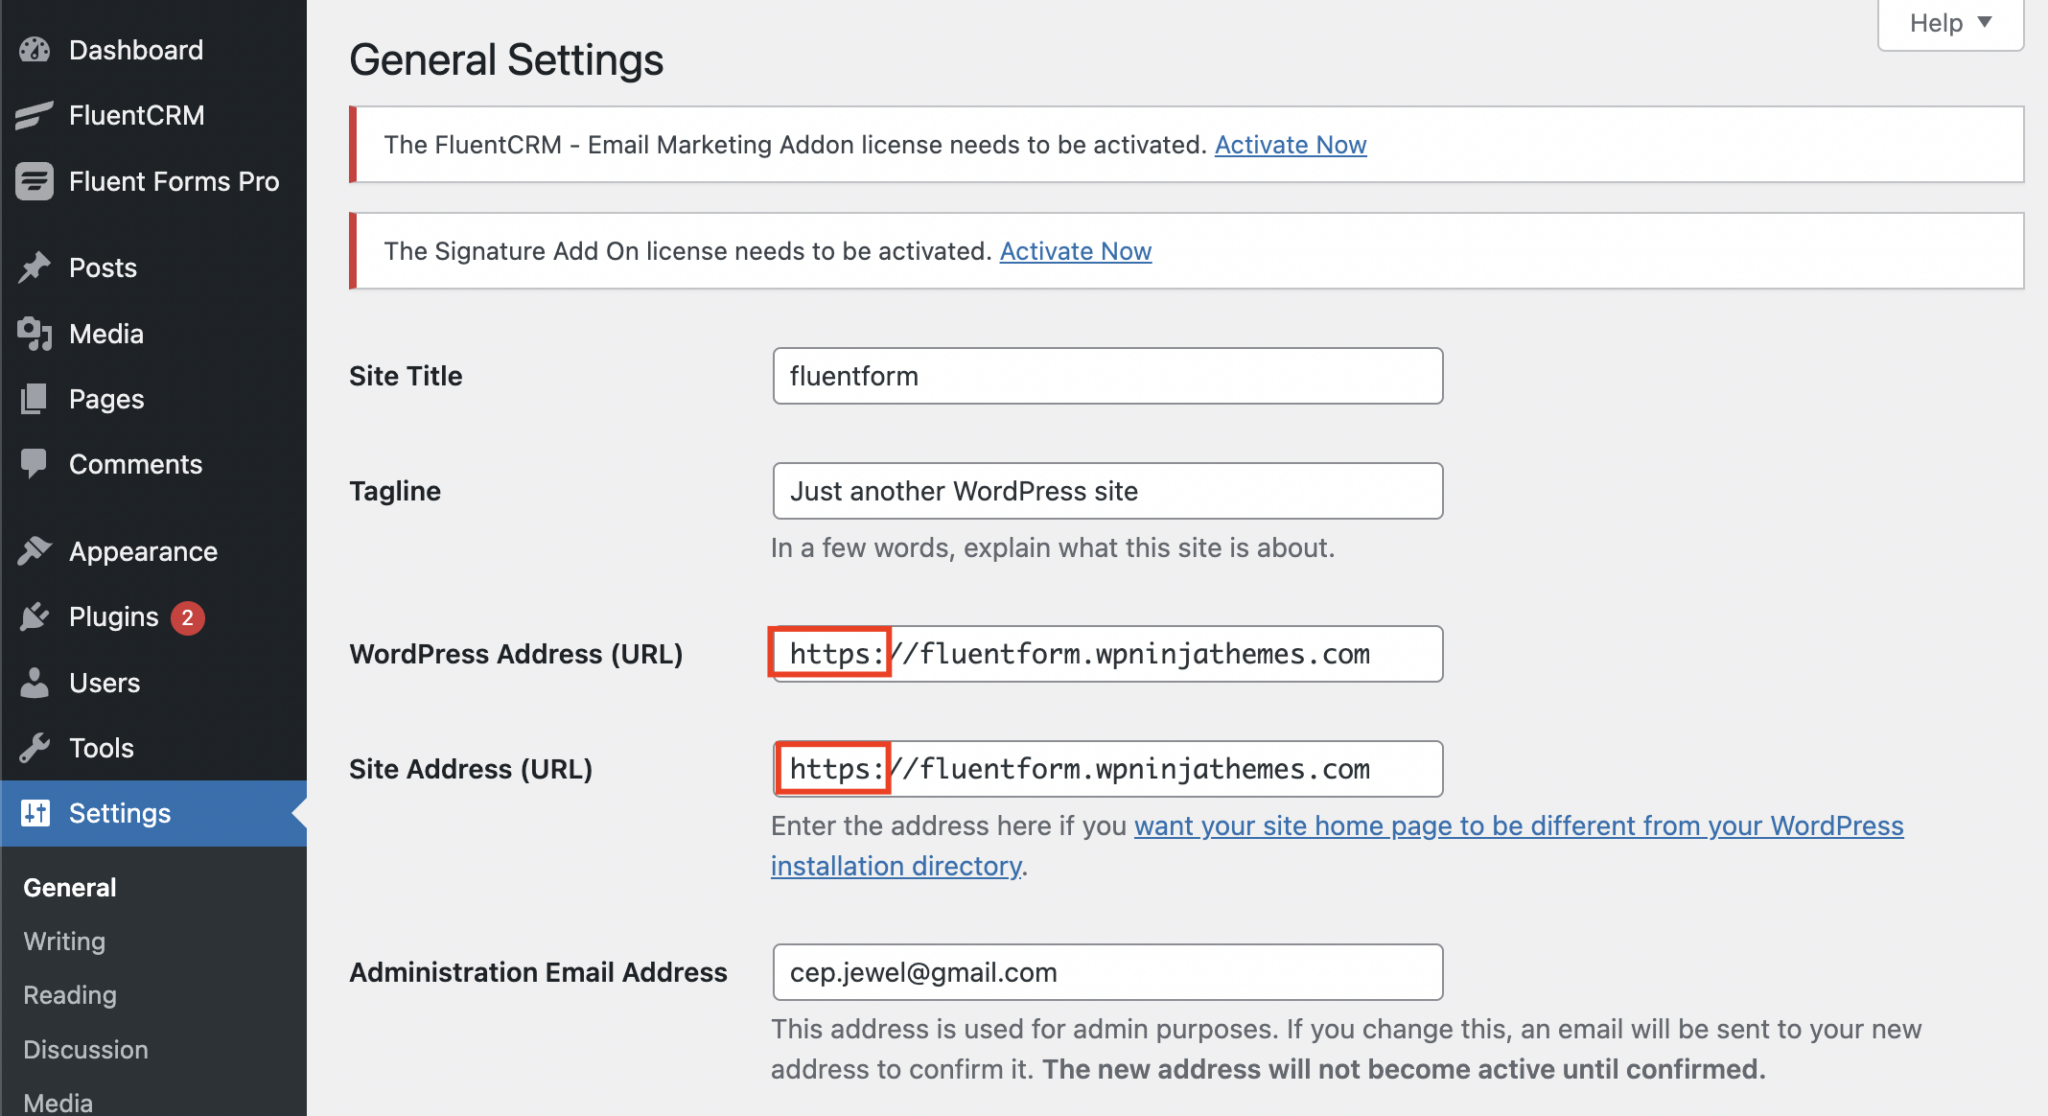Image resolution: width=2048 pixels, height=1116 pixels.
Task: Click the Plugins plug icon
Action: [x=34, y=617]
